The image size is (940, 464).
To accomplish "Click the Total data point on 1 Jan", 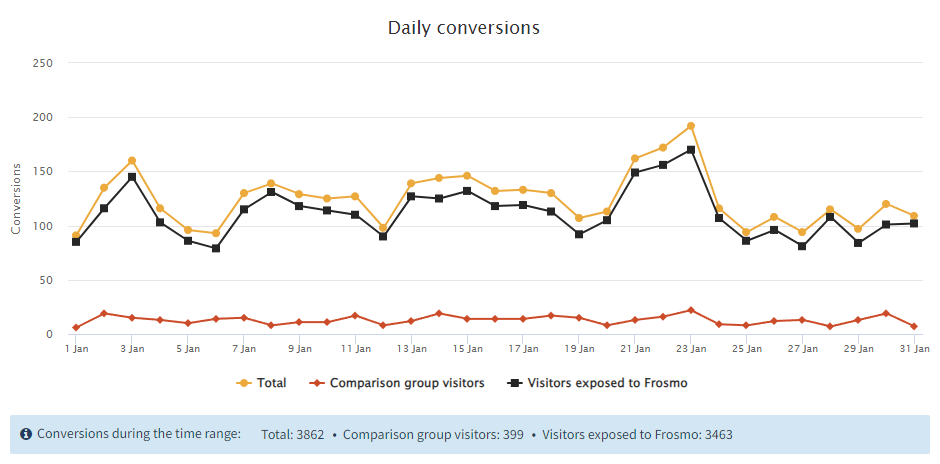I will point(76,236).
